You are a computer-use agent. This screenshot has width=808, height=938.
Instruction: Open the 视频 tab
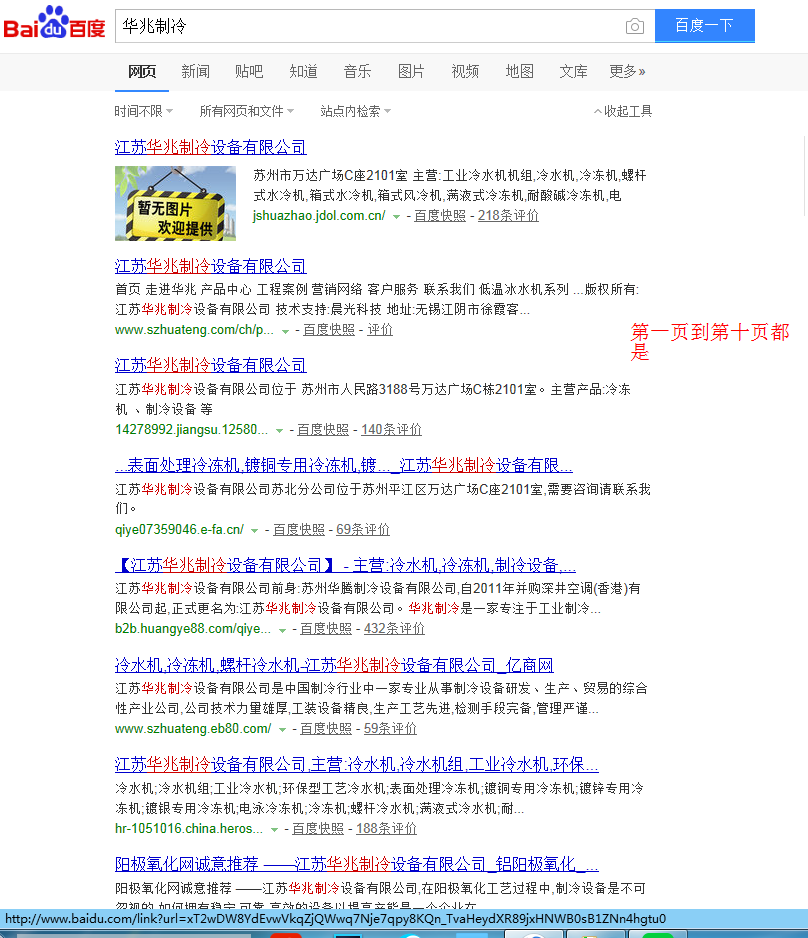click(465, 72)
